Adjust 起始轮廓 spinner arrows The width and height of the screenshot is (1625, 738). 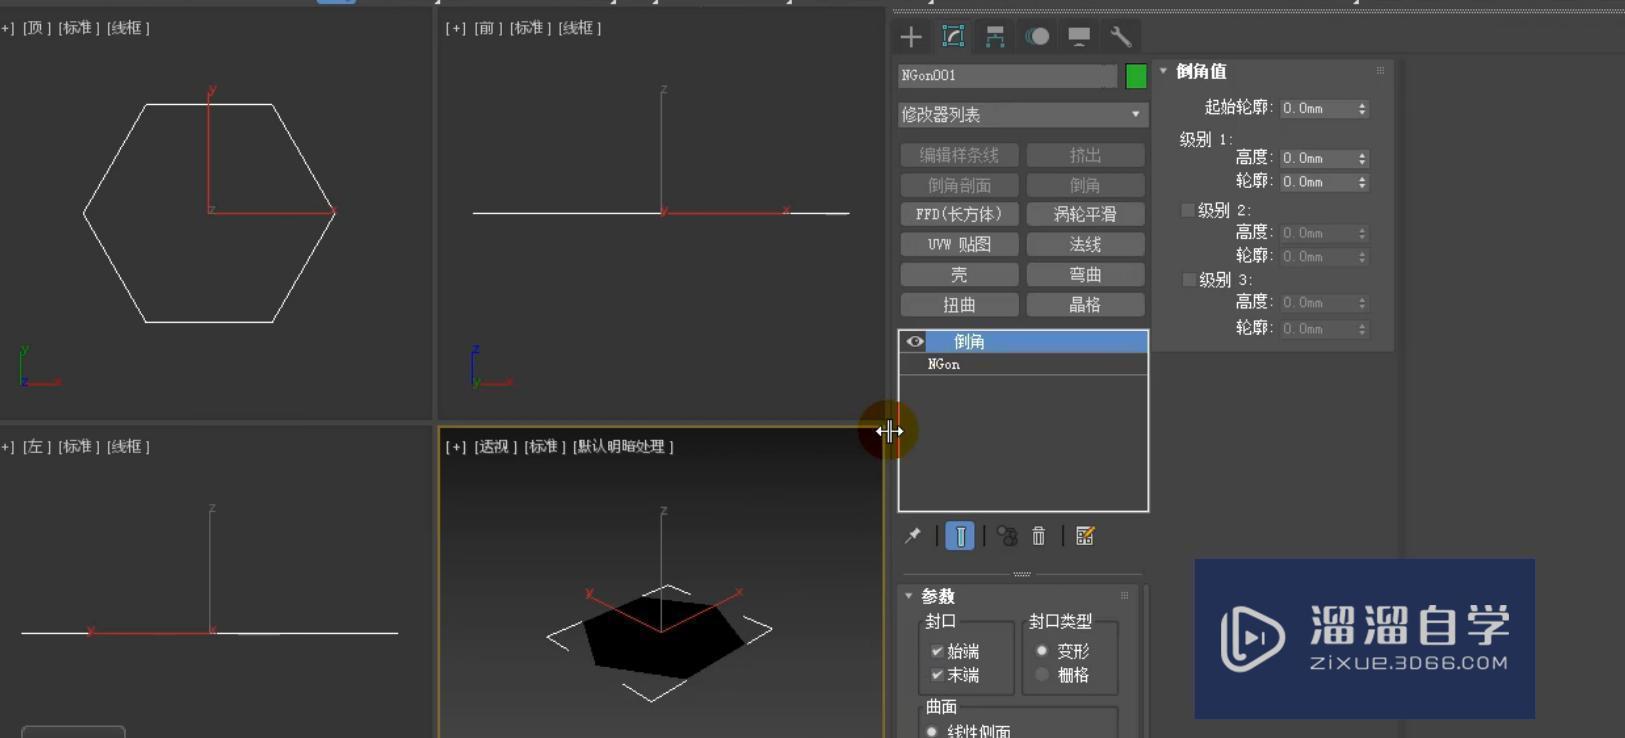point(1362,108)
